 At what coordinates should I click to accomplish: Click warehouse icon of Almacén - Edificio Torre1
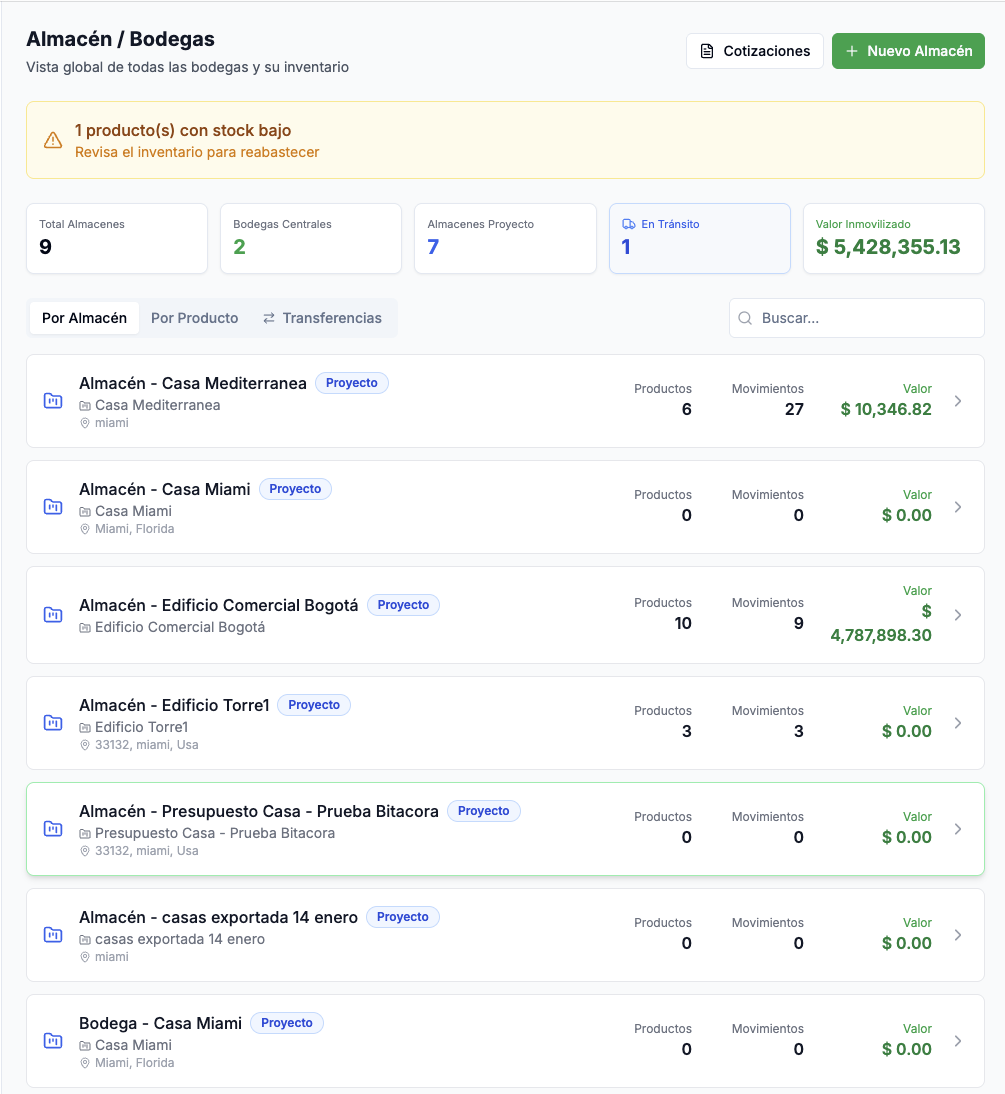pyautogui.click(x=53, y=723)
